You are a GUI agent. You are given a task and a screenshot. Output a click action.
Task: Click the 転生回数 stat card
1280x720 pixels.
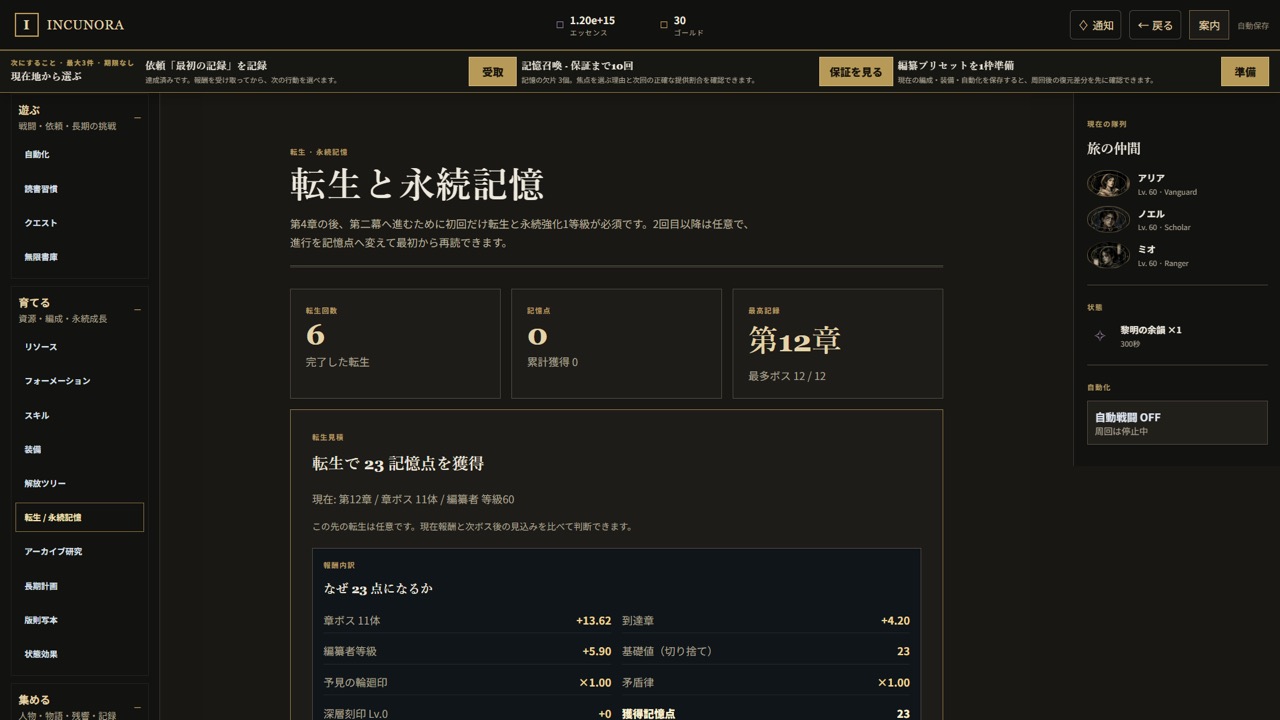coord(395,344)
